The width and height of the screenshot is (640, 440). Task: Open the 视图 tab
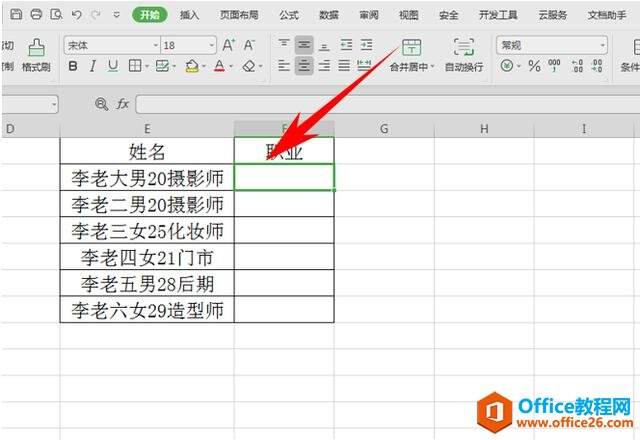tap(409, 15)
